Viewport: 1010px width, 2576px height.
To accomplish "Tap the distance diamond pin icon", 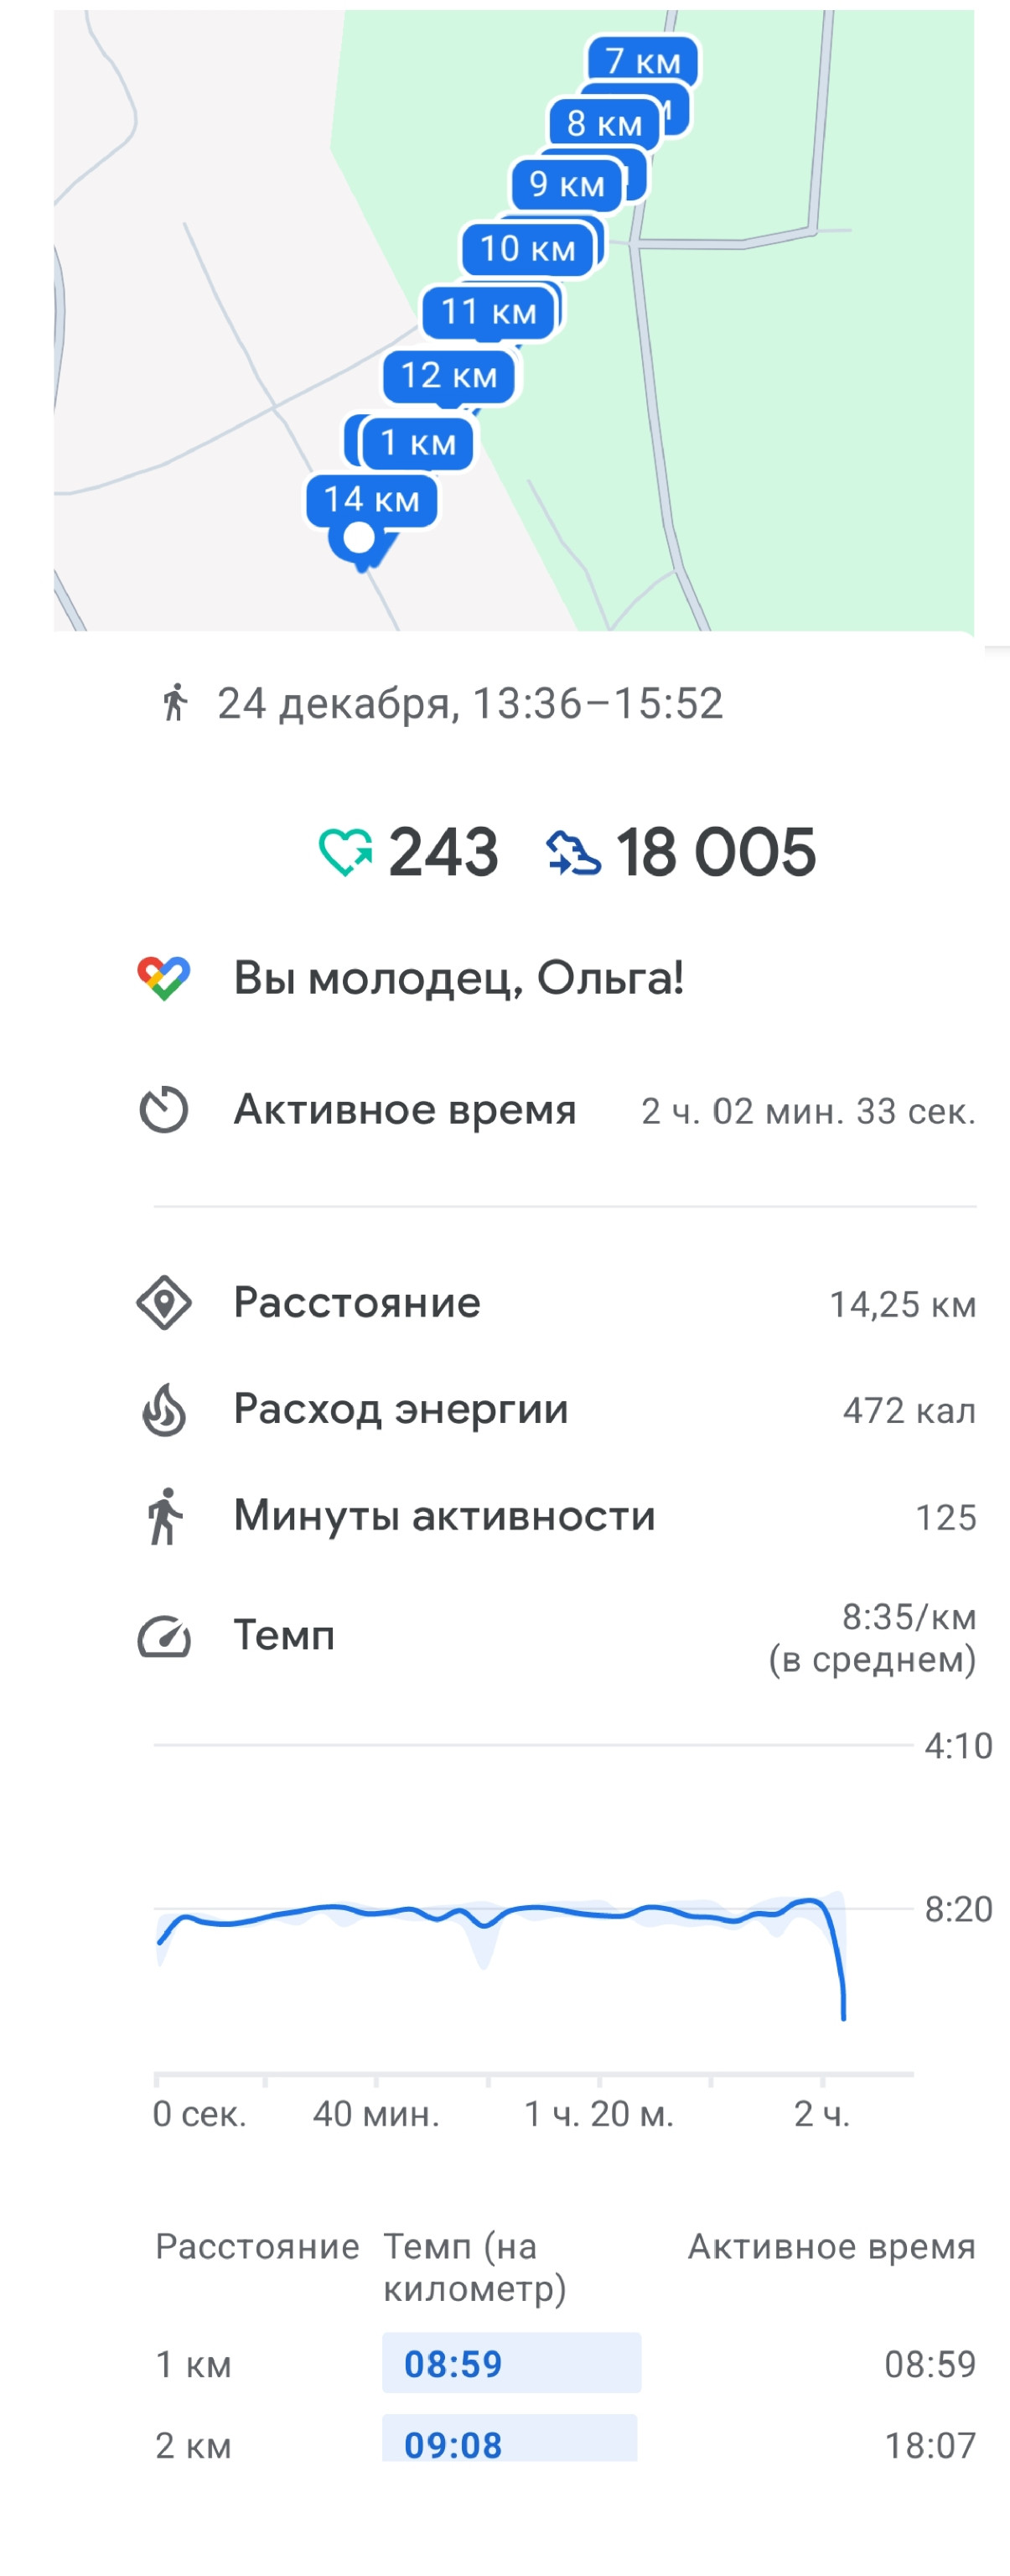I will (x=164, y=1303).
